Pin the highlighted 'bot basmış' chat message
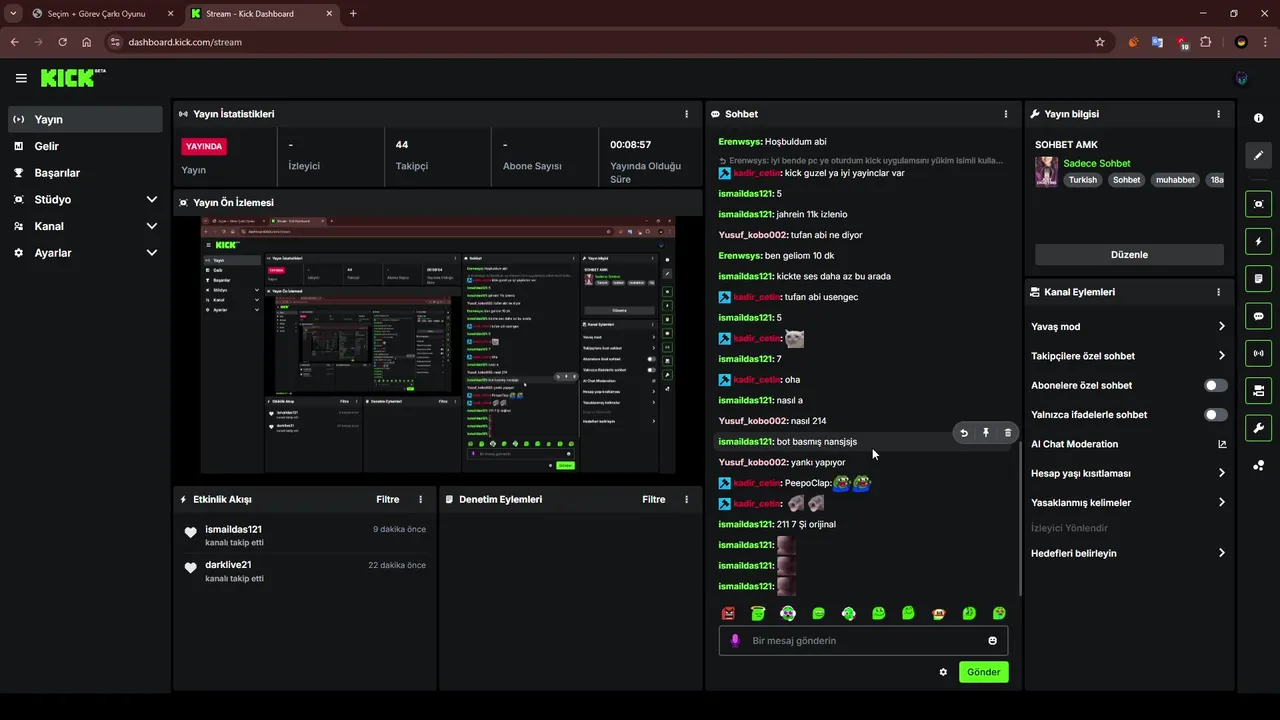 click(986, 433)
